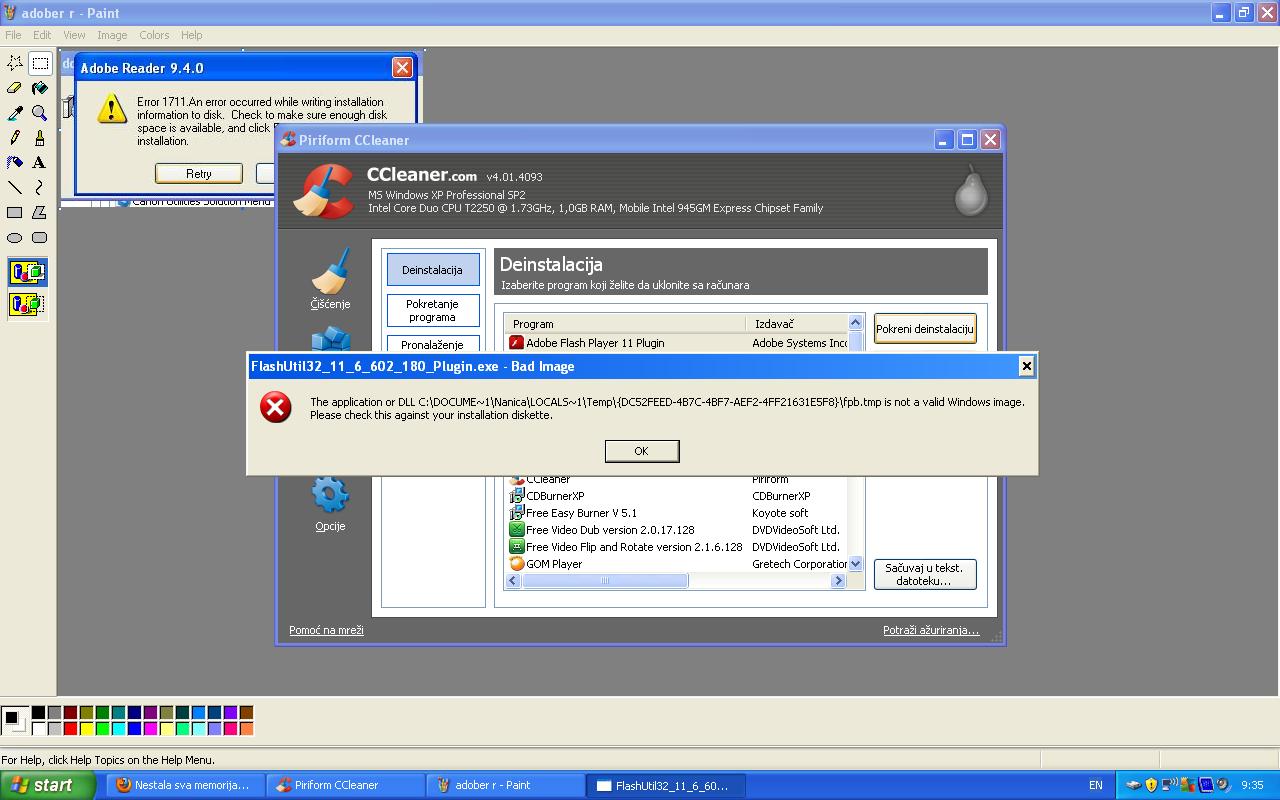Click the wireless network tray icon
1280x800 pixels.
(1169, 785)
